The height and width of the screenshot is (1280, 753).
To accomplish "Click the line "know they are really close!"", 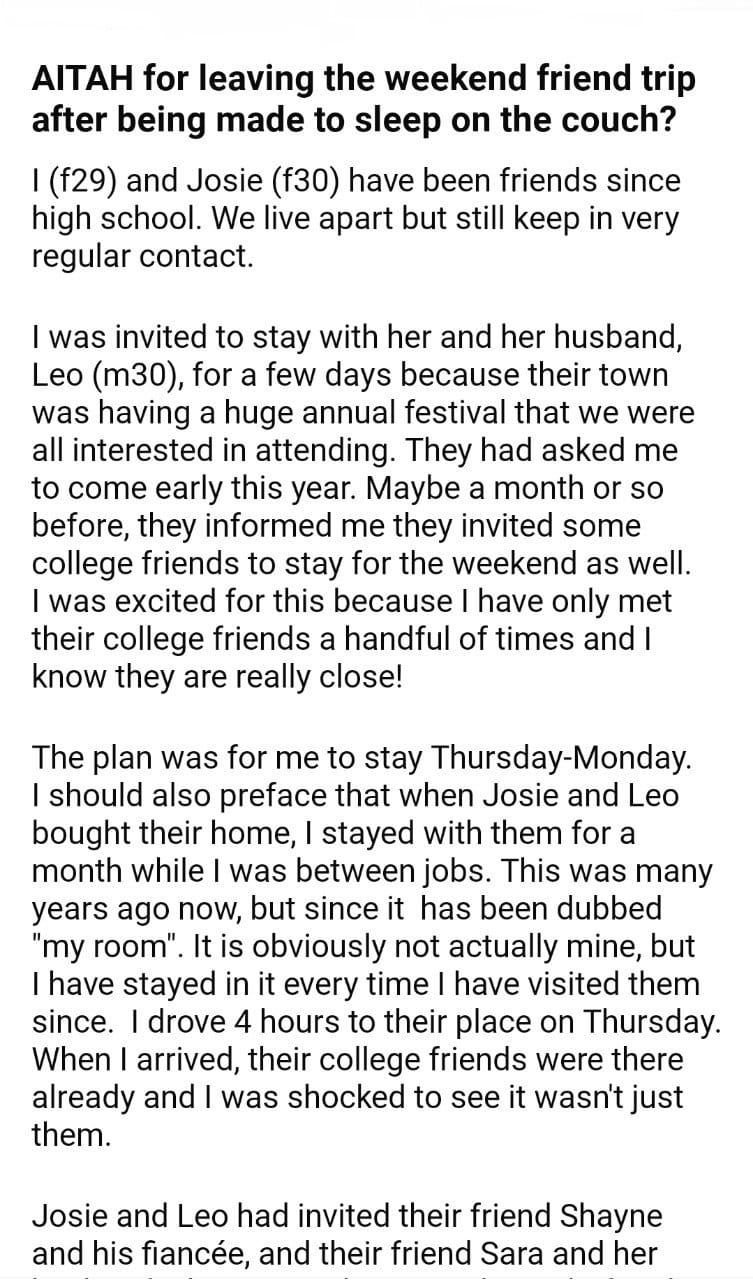I will 218,677.
